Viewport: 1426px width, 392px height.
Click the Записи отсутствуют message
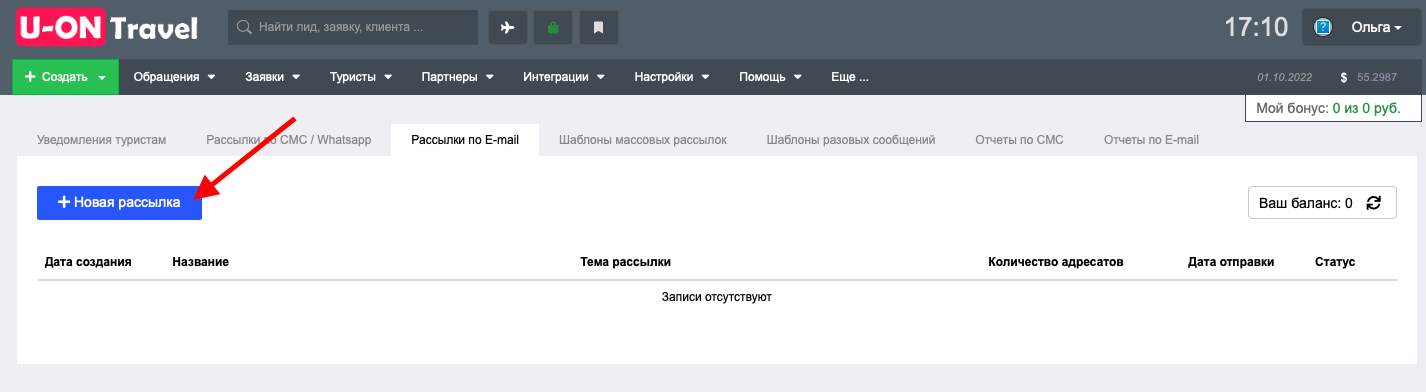tap(717, 297)
